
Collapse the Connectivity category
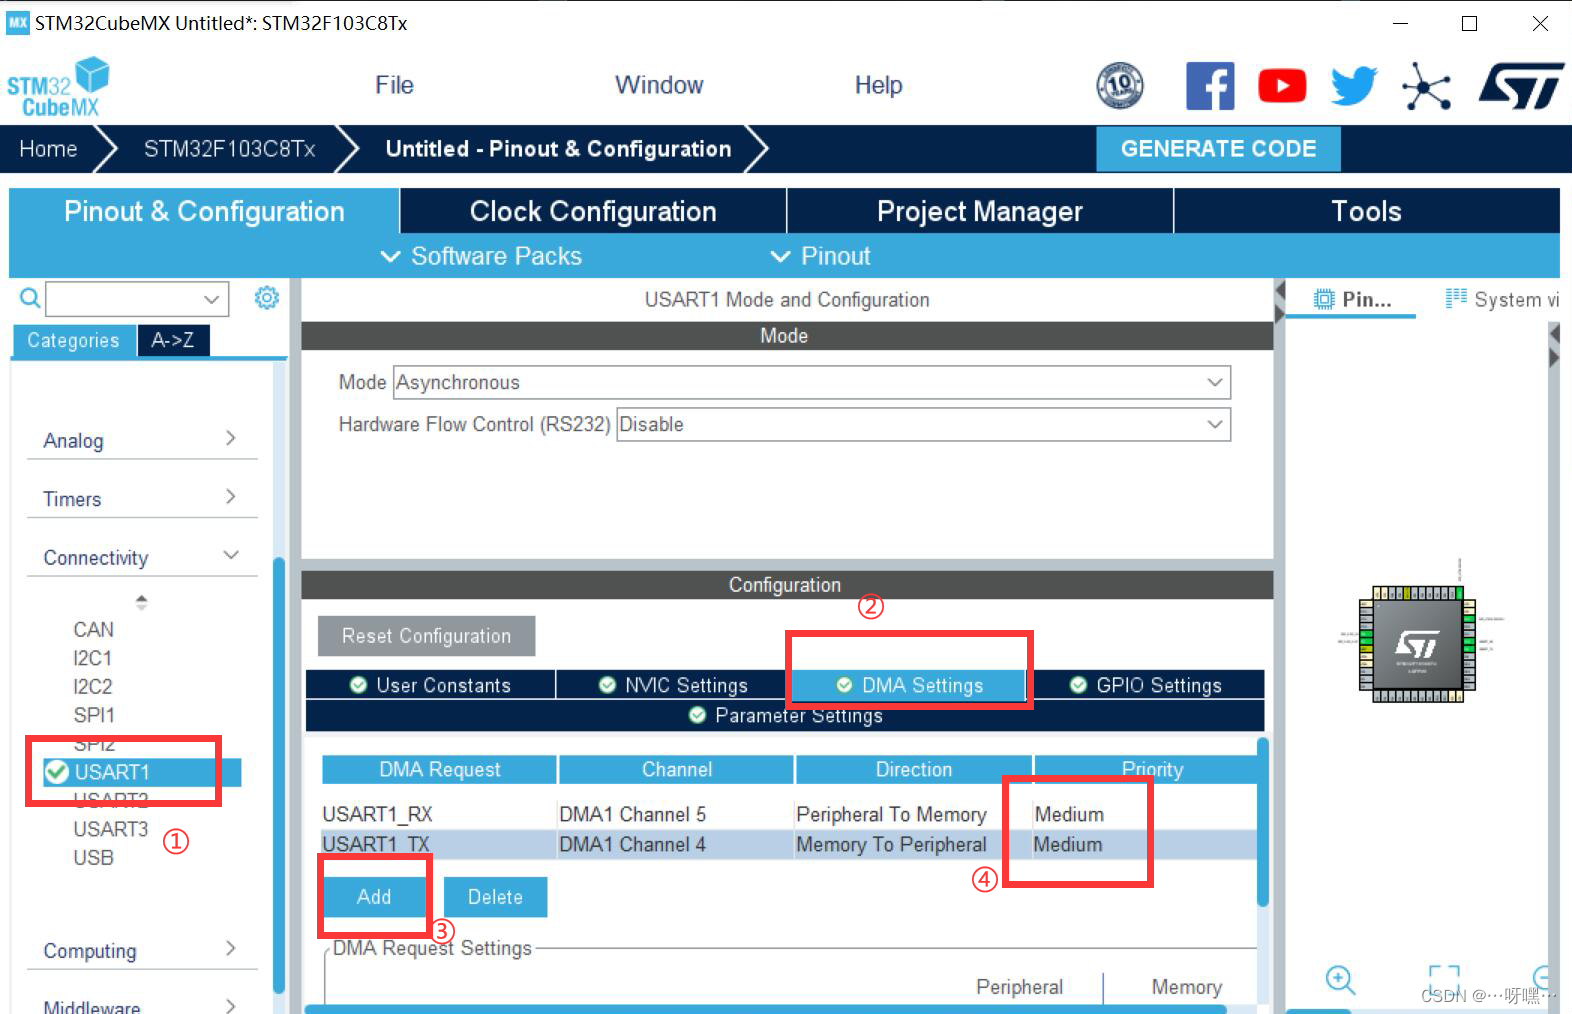[x=141, y=557]
